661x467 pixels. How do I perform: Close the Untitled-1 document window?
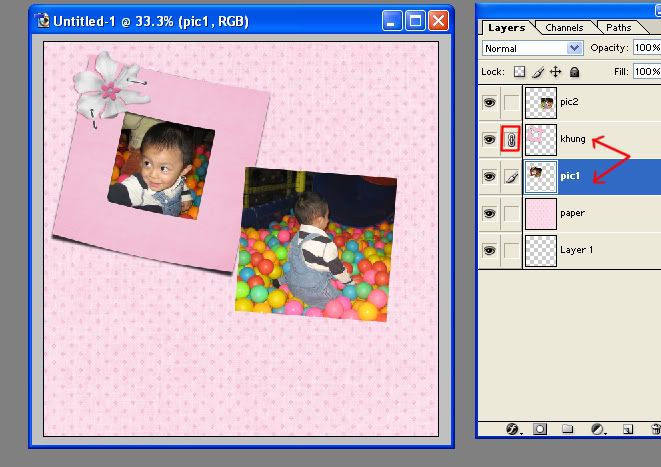click(438, 20)
